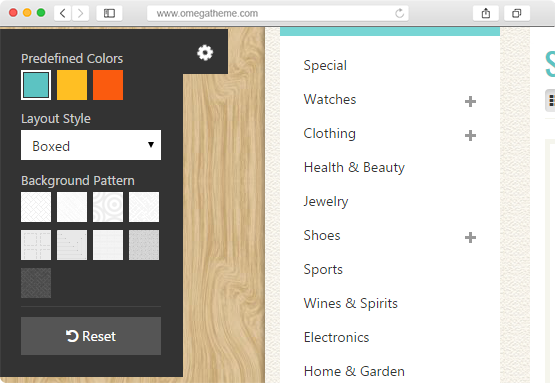
Task: Reload the page using the refresh icon
Action: [x=399, y=13]
